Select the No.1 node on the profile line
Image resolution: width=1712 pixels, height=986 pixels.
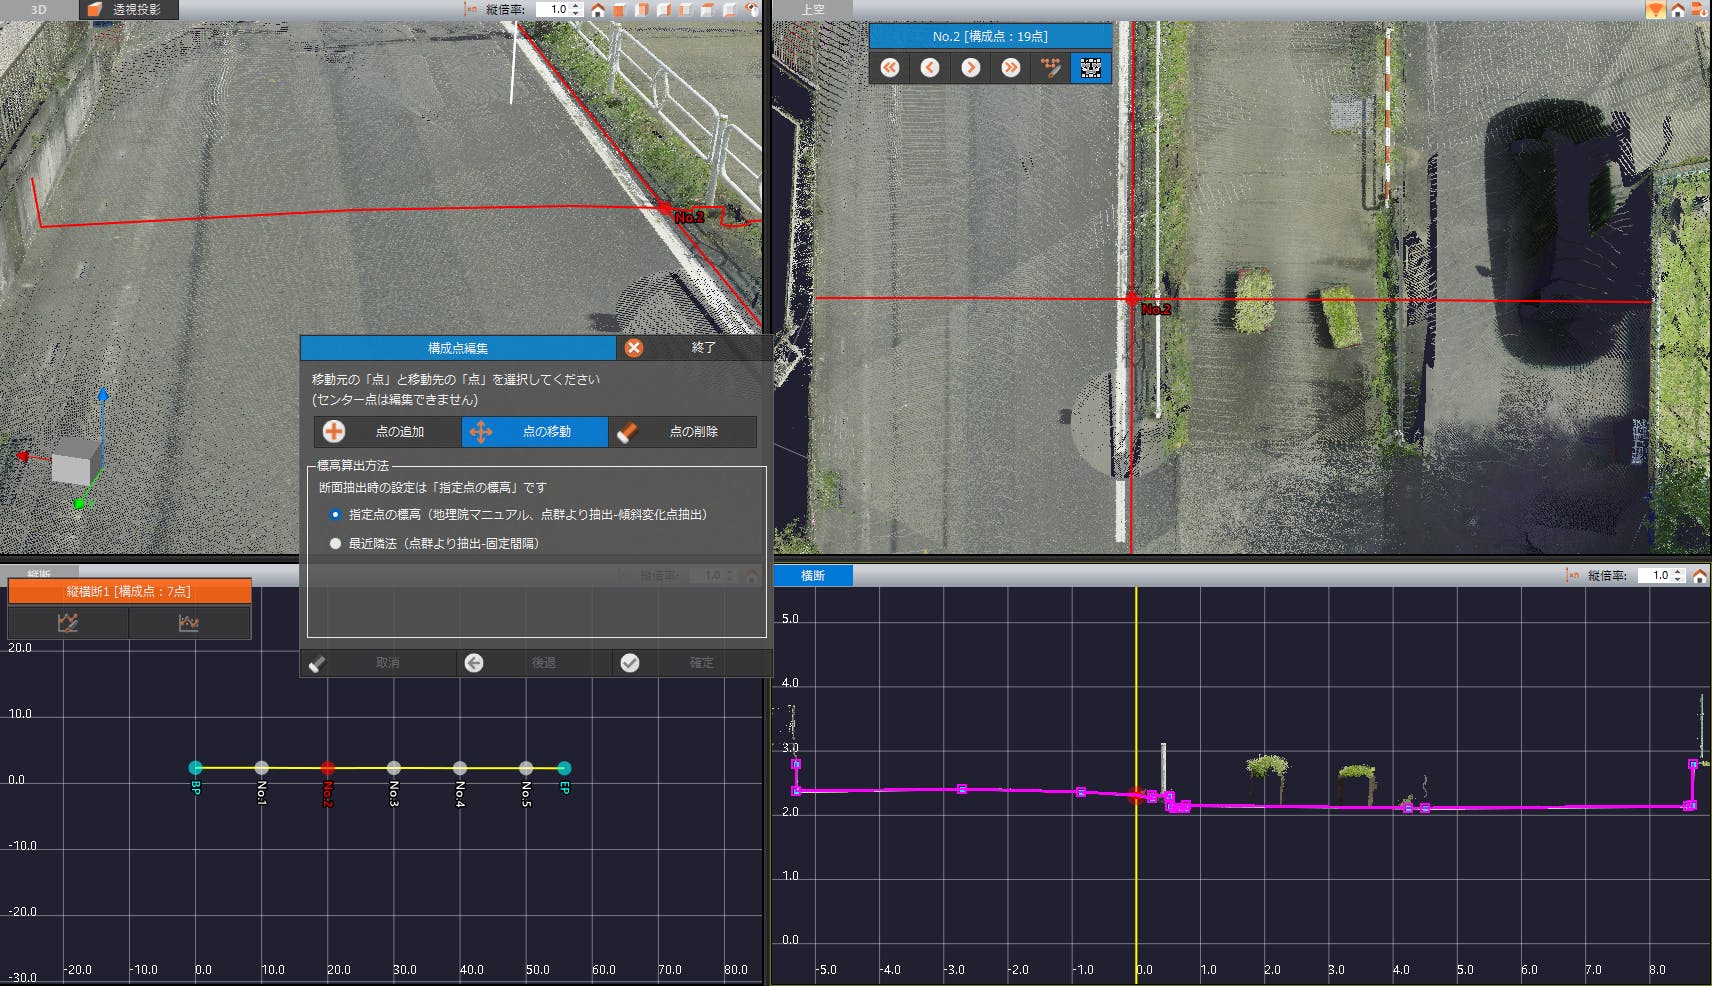(x=261, y=768)
